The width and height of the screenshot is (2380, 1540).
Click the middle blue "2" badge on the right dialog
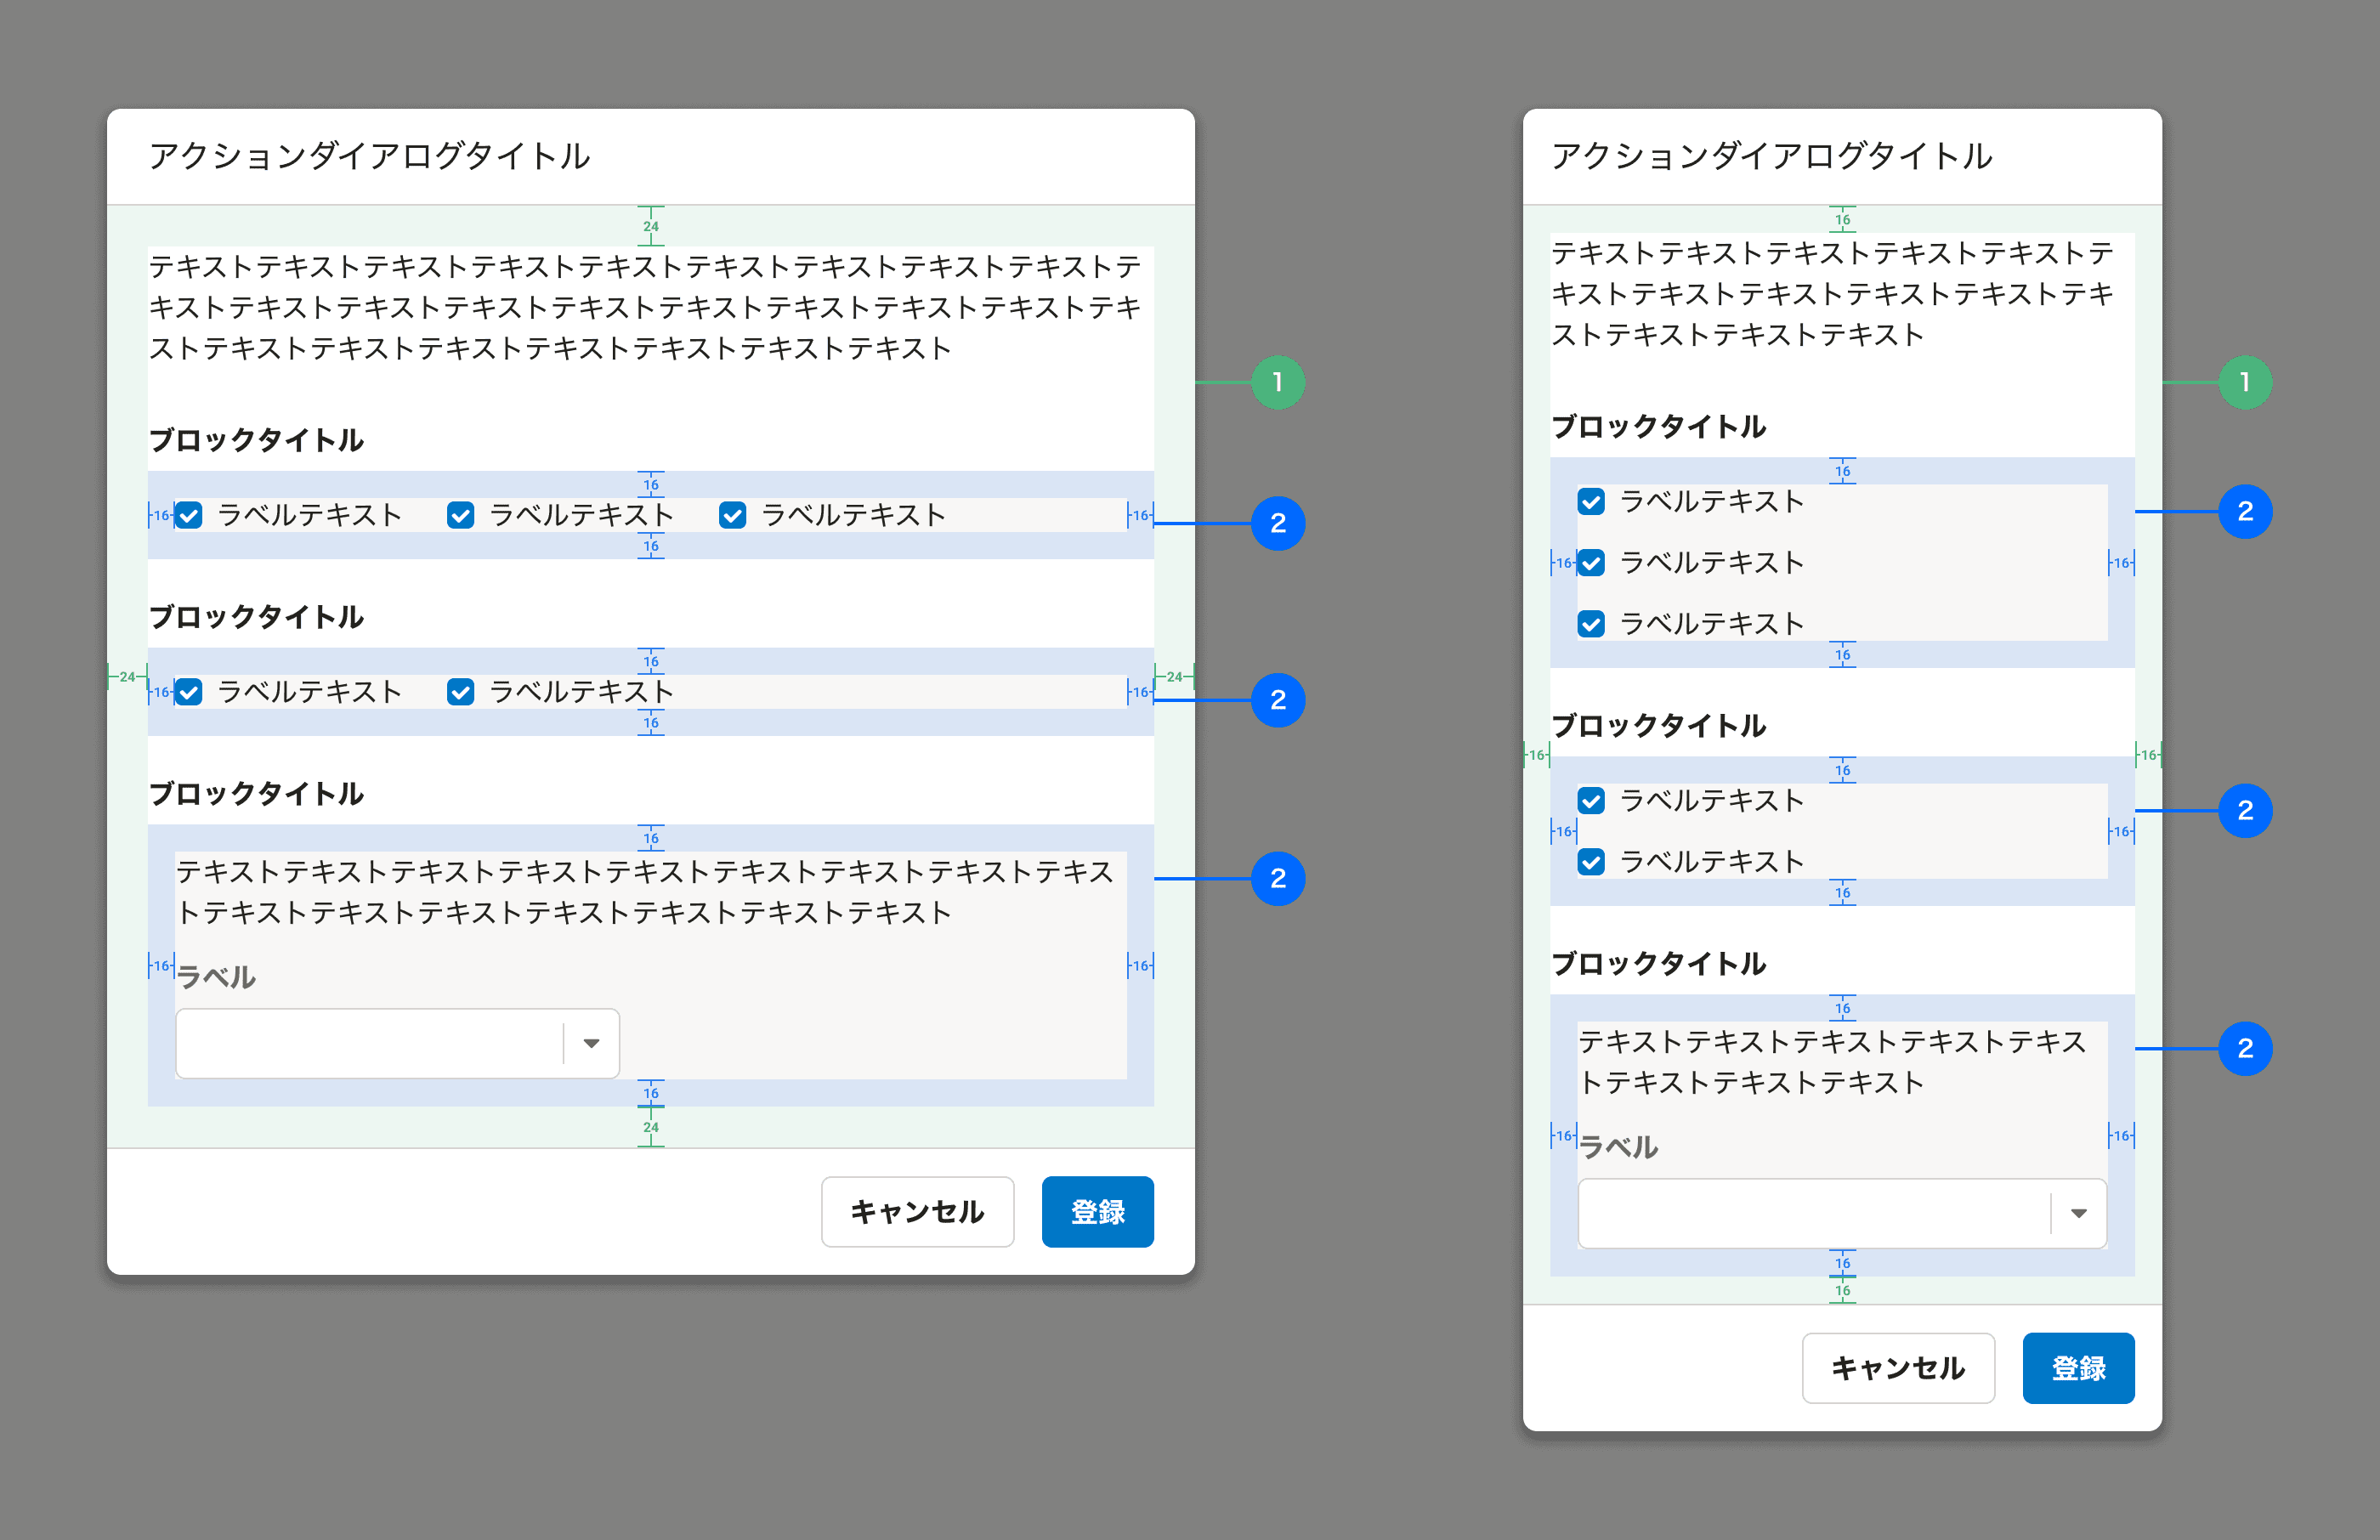tap(2246, 810)
